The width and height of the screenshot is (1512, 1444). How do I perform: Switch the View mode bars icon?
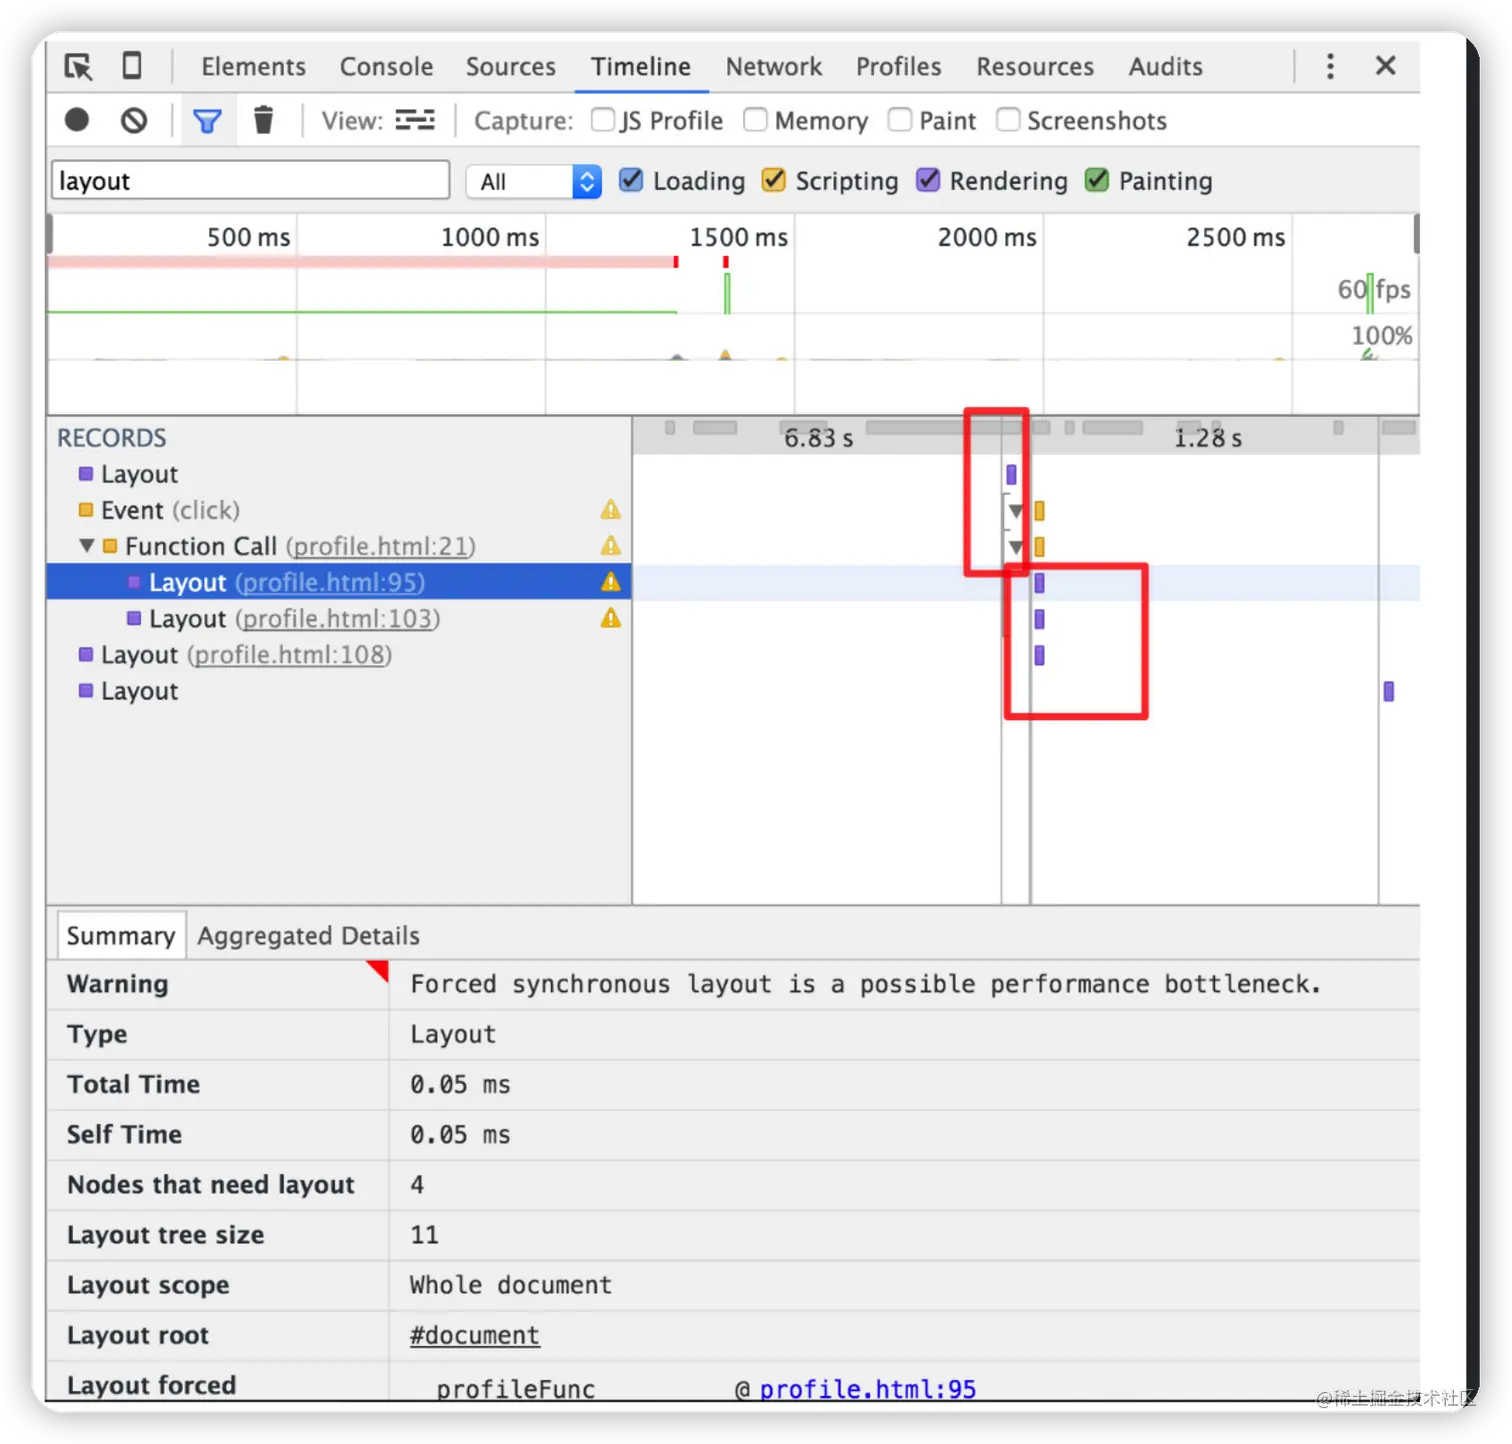click(x=415, y=120)
